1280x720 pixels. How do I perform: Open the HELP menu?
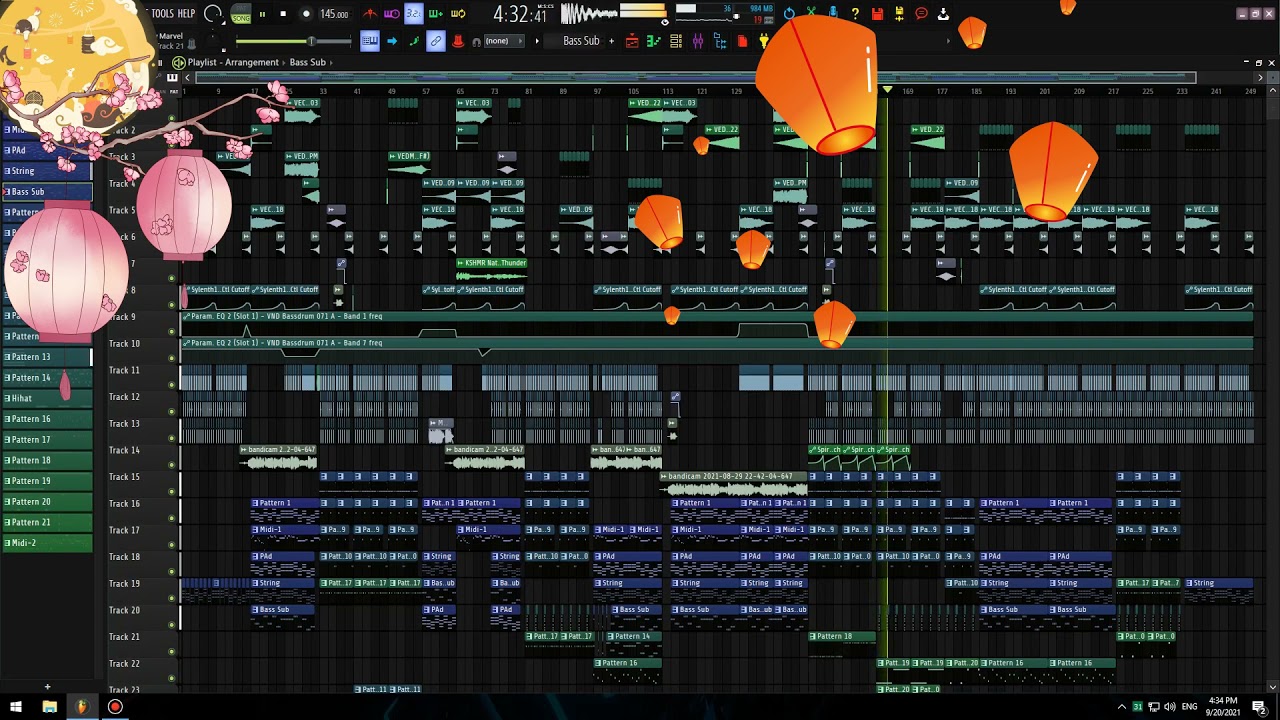(x=186, y=13)
